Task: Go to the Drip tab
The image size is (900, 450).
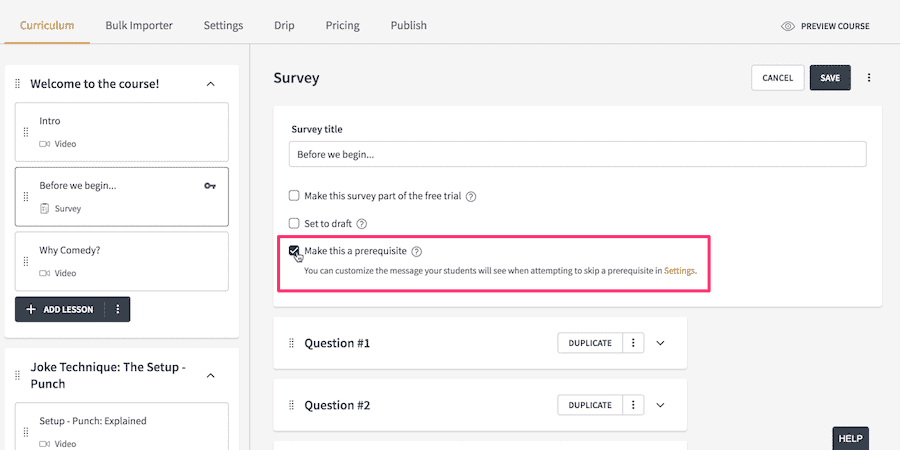Action: 284,25
